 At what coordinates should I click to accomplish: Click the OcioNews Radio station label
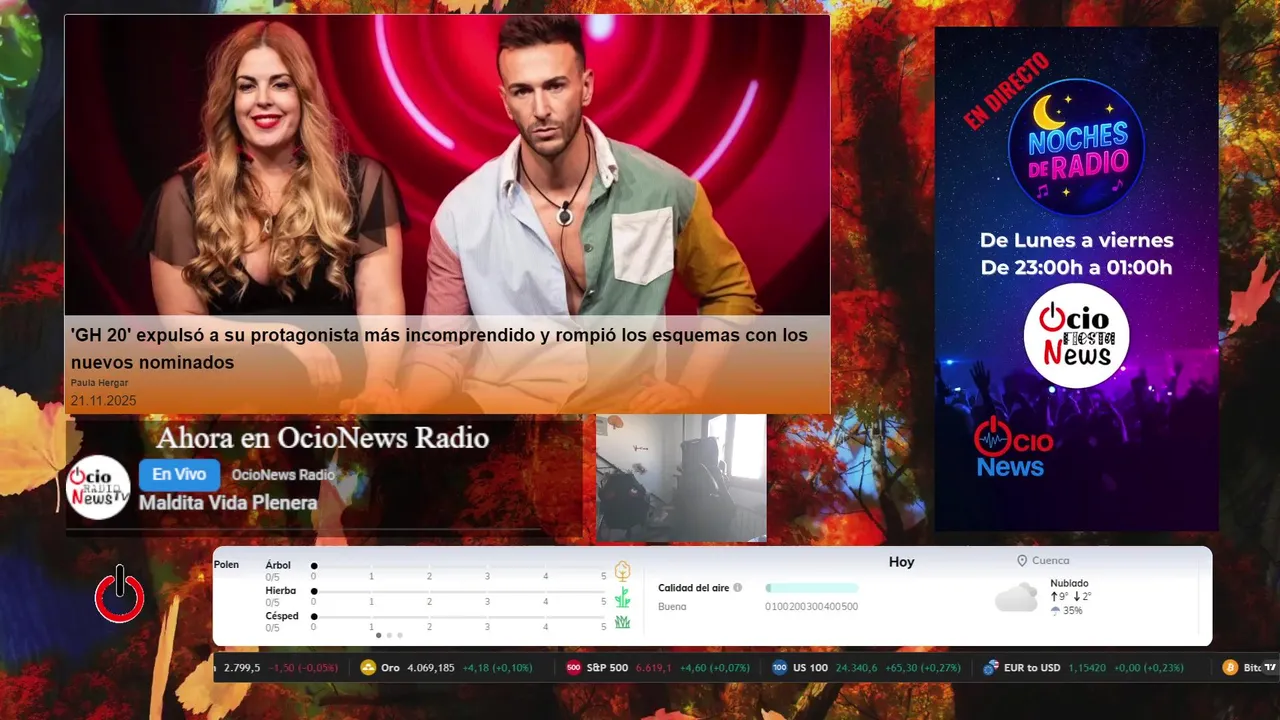click(283, 475)
